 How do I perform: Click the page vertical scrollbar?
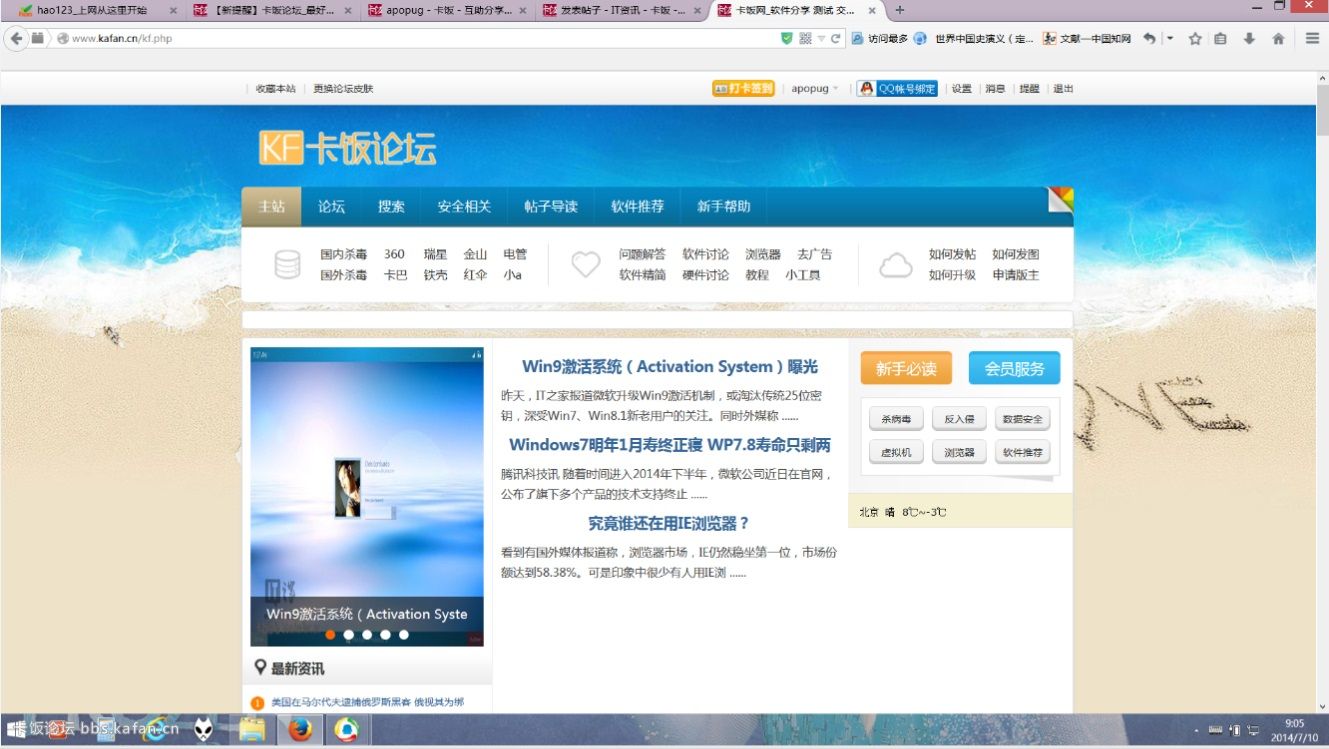1322,390
